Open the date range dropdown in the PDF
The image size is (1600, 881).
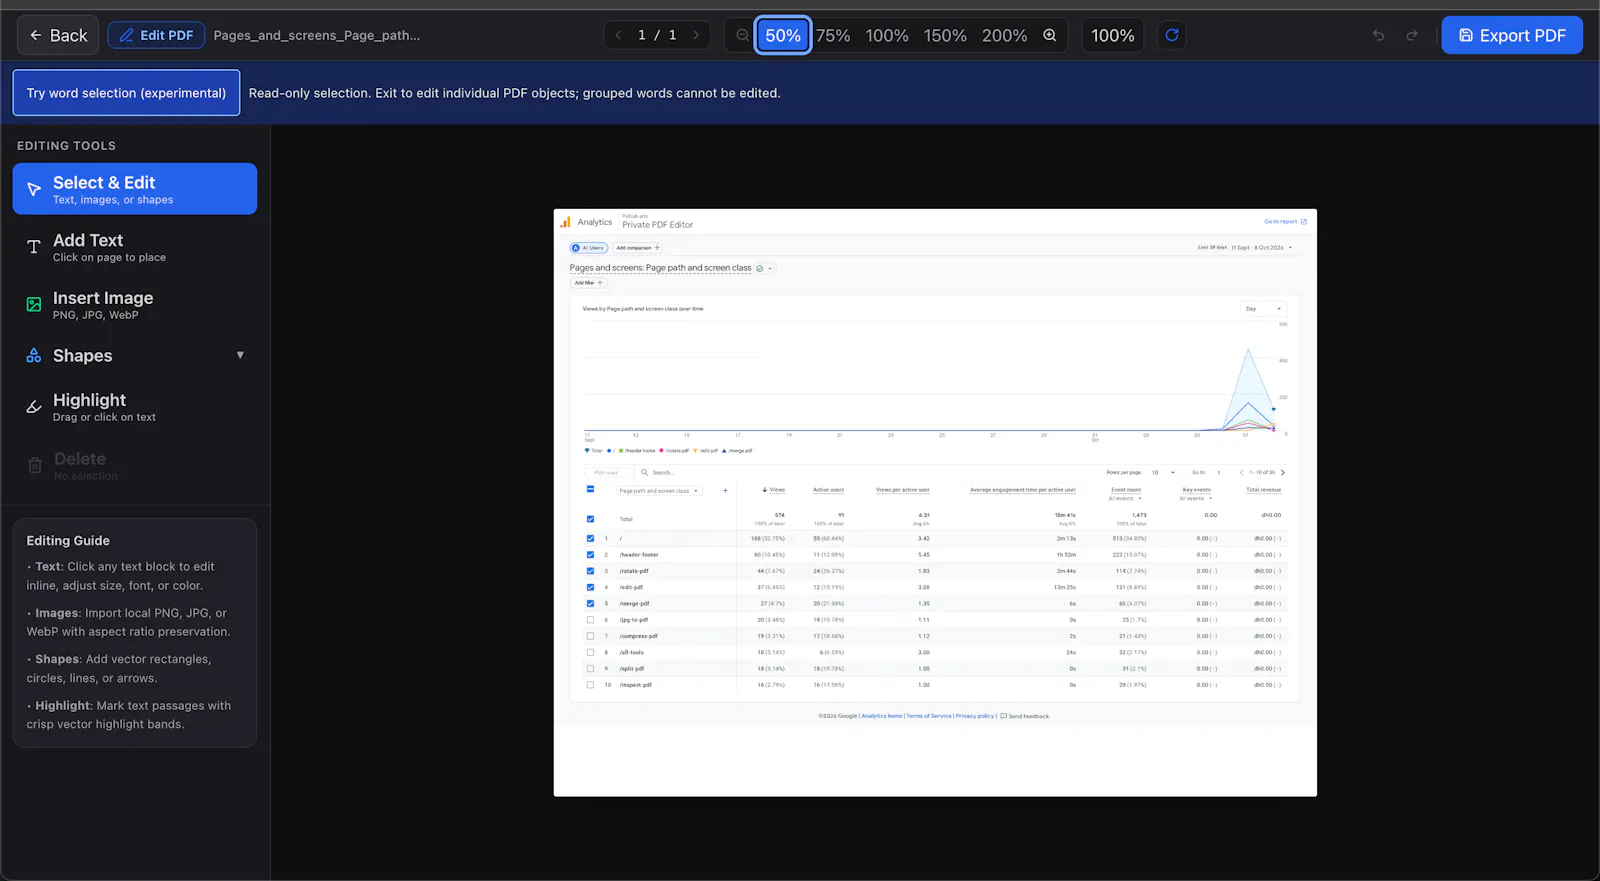click(1246, 248)
